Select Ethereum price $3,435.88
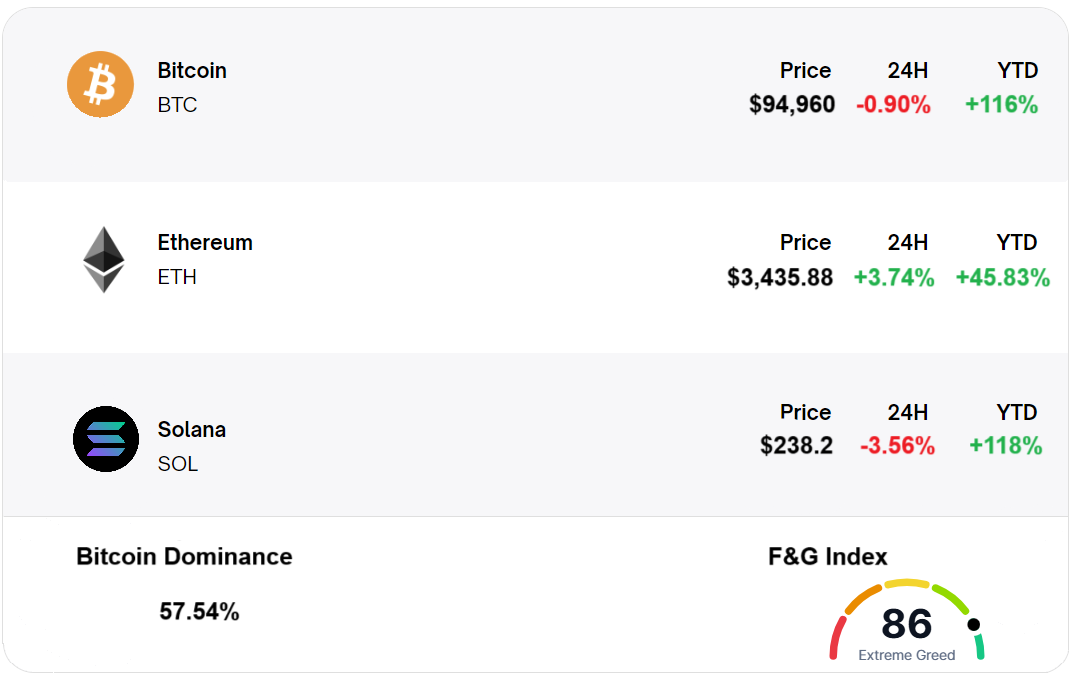1071x677 pixels. click(780, 277)
